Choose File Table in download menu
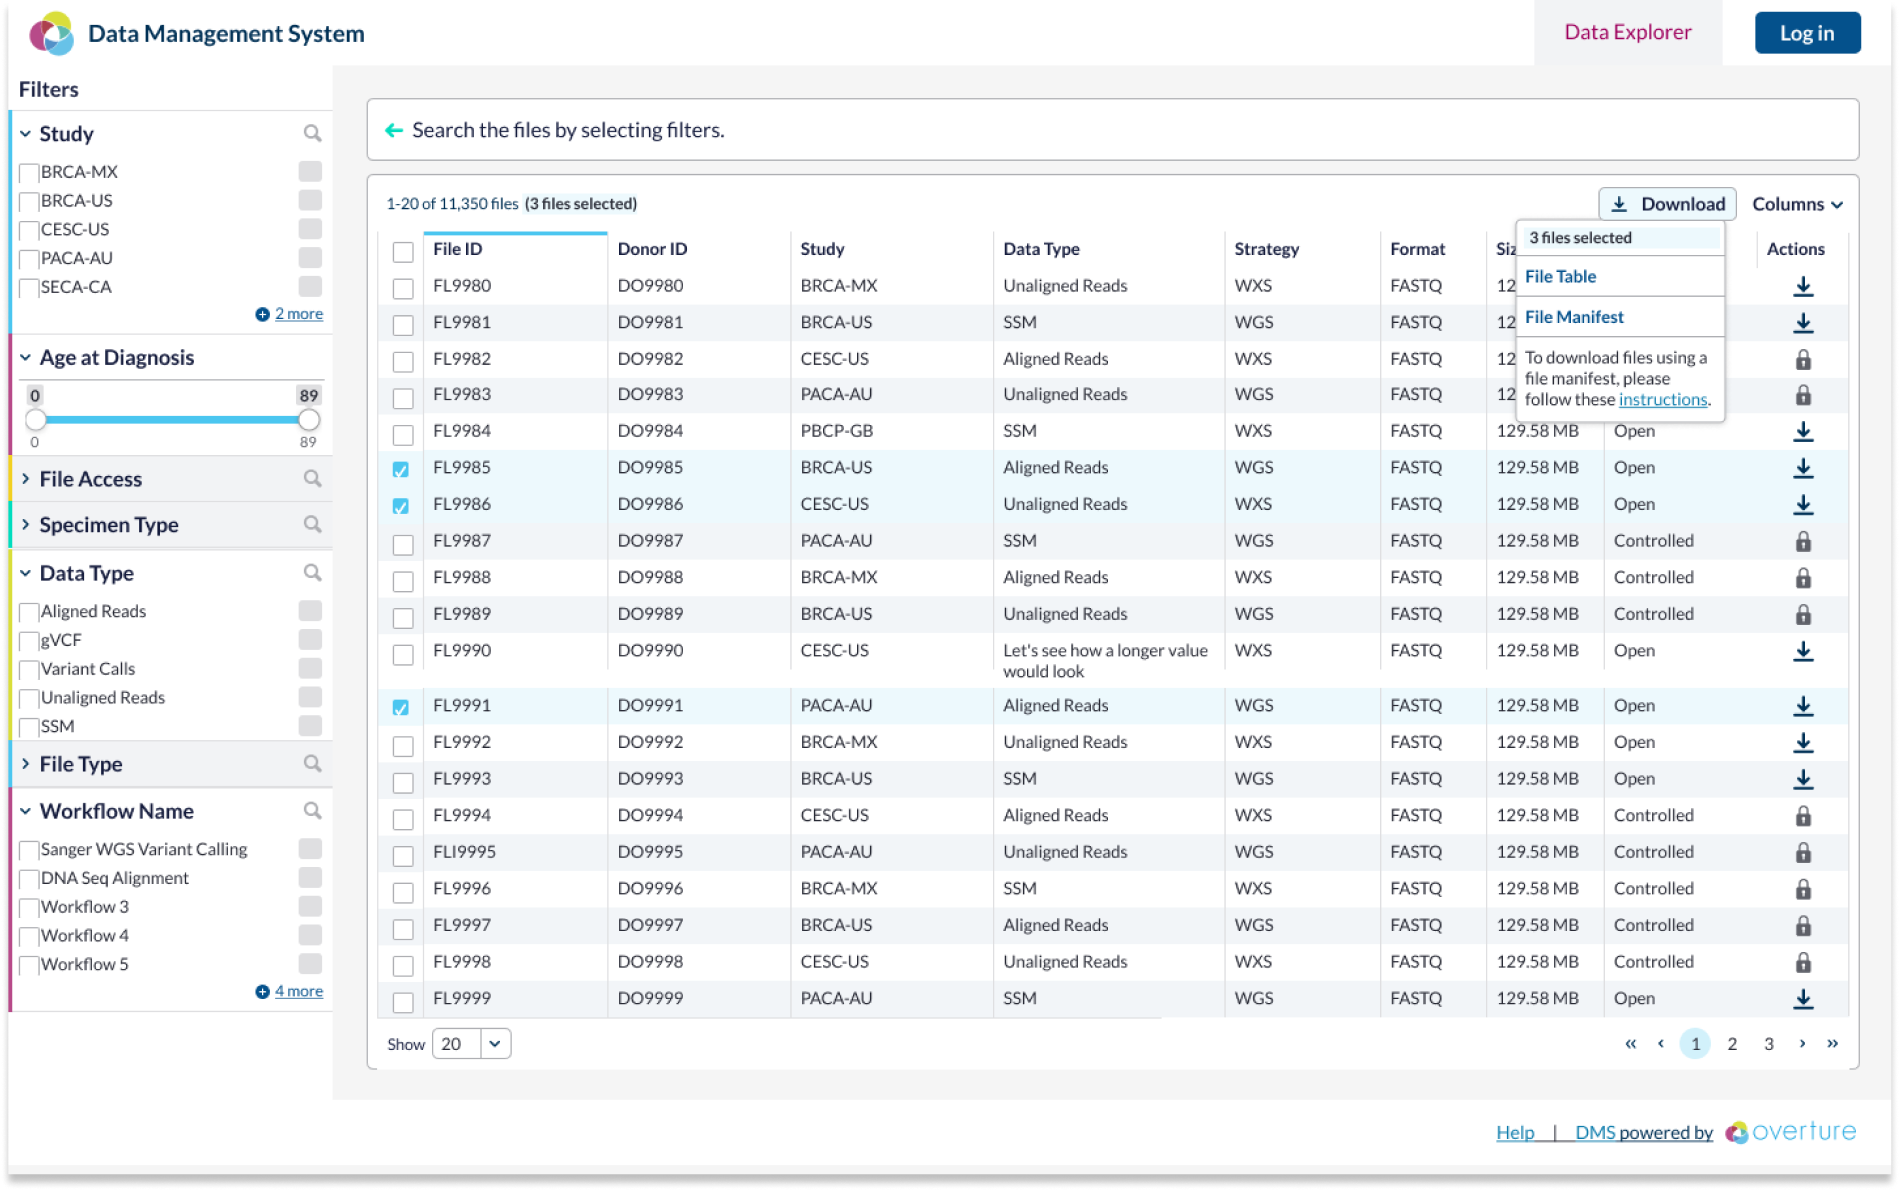Screen dimensions: 1900x1191 point(1560,276)
